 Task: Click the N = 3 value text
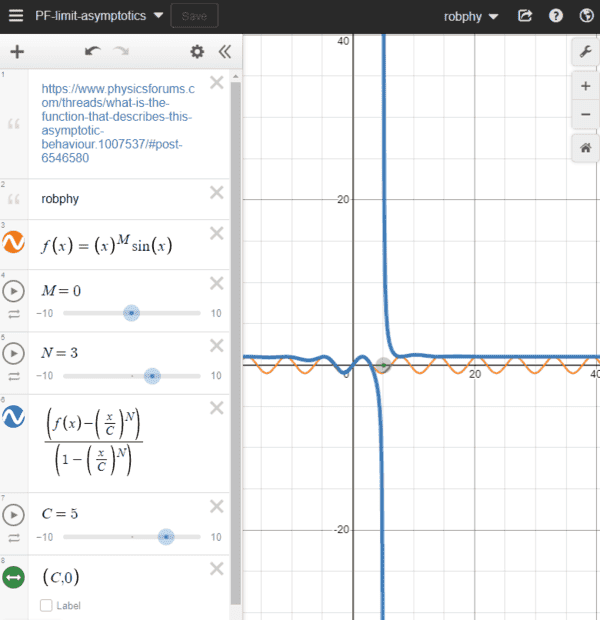(x=60, y=353)
